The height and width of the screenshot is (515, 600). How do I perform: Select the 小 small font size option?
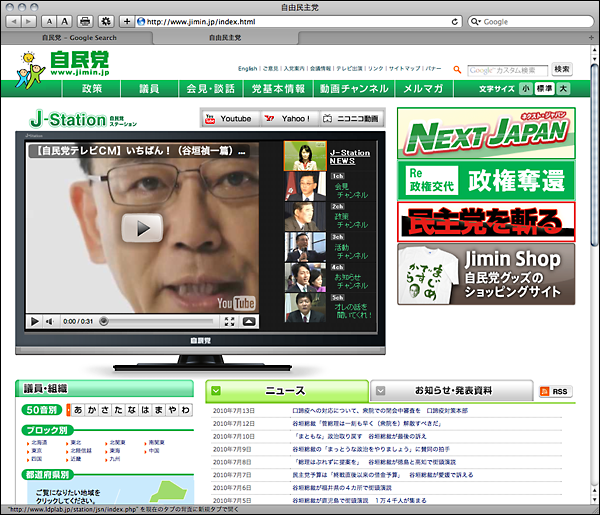525,89
